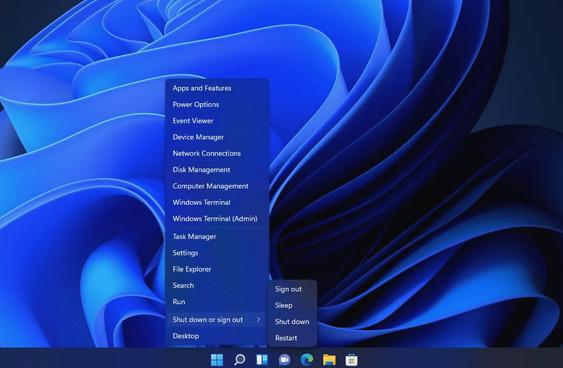Open Microsoft Edge from taskbar

coord(307,359)
